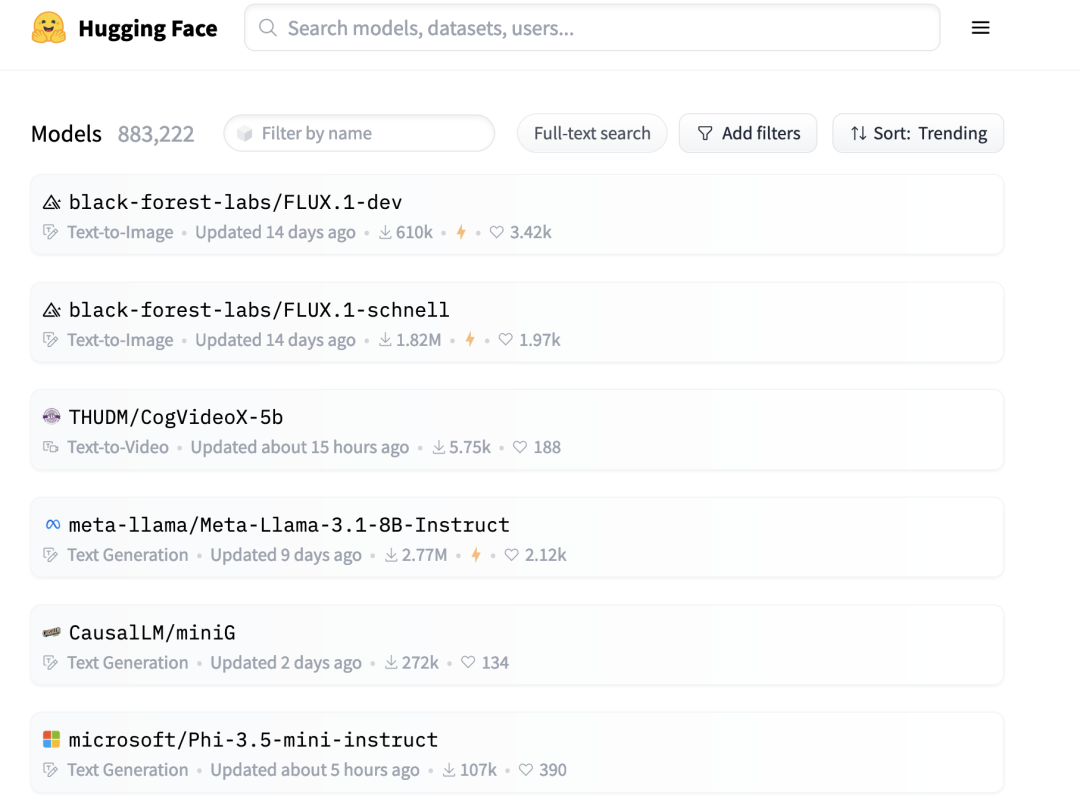Open the Sort: Trending dropdown

click(x=918, y=133)
